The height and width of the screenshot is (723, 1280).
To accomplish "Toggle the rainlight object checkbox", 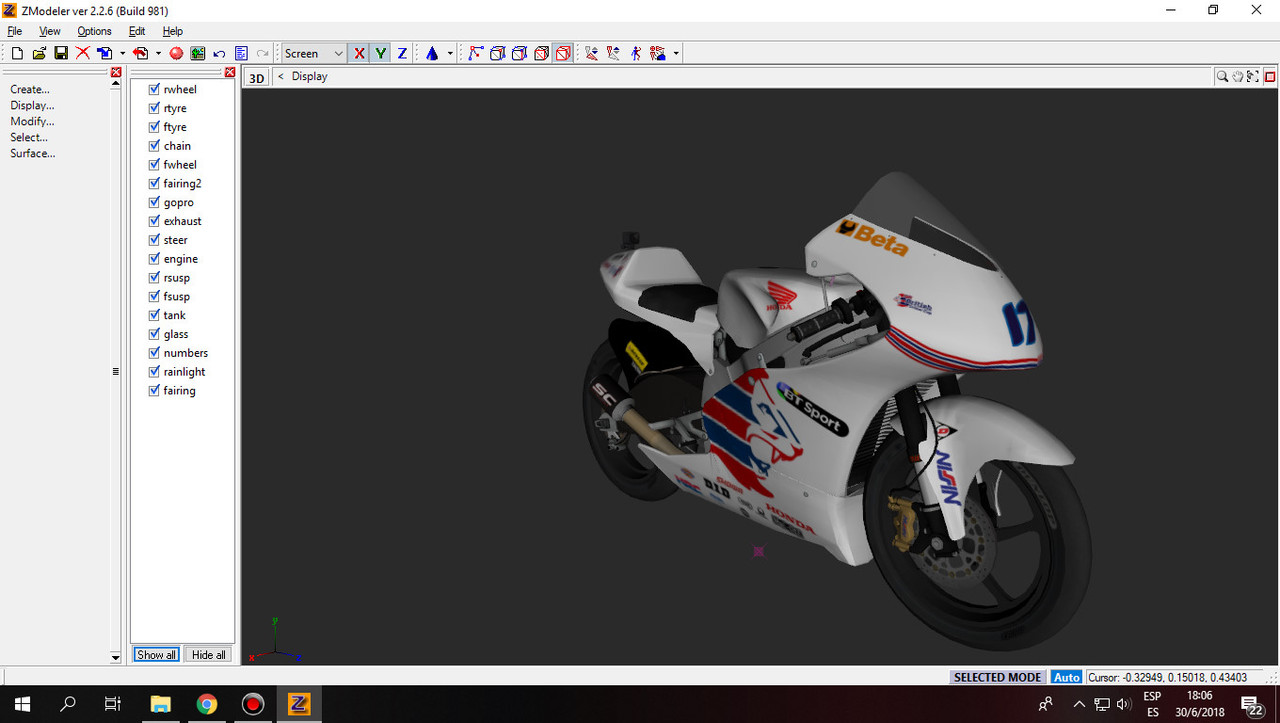I will click(x=154, y=371).
